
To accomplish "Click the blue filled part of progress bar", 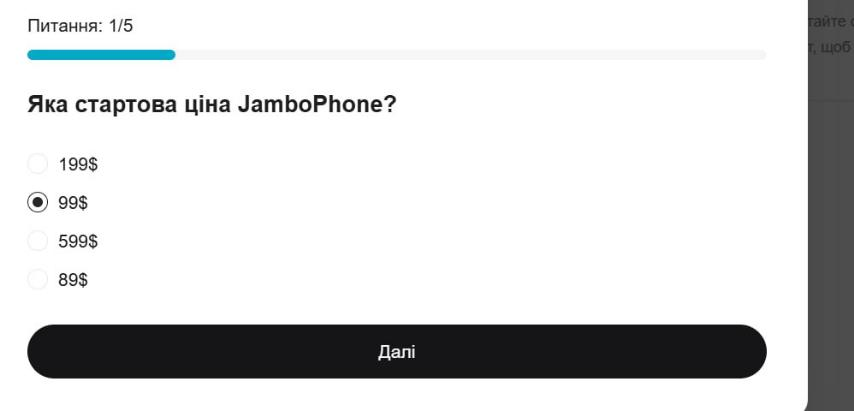I will point(100,55).
